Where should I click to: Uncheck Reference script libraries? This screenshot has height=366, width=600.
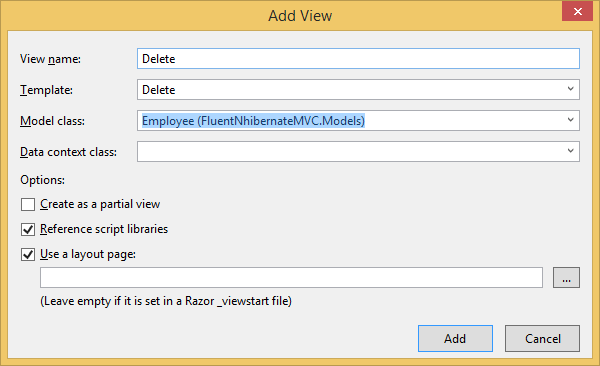click(x=28, y=229)
